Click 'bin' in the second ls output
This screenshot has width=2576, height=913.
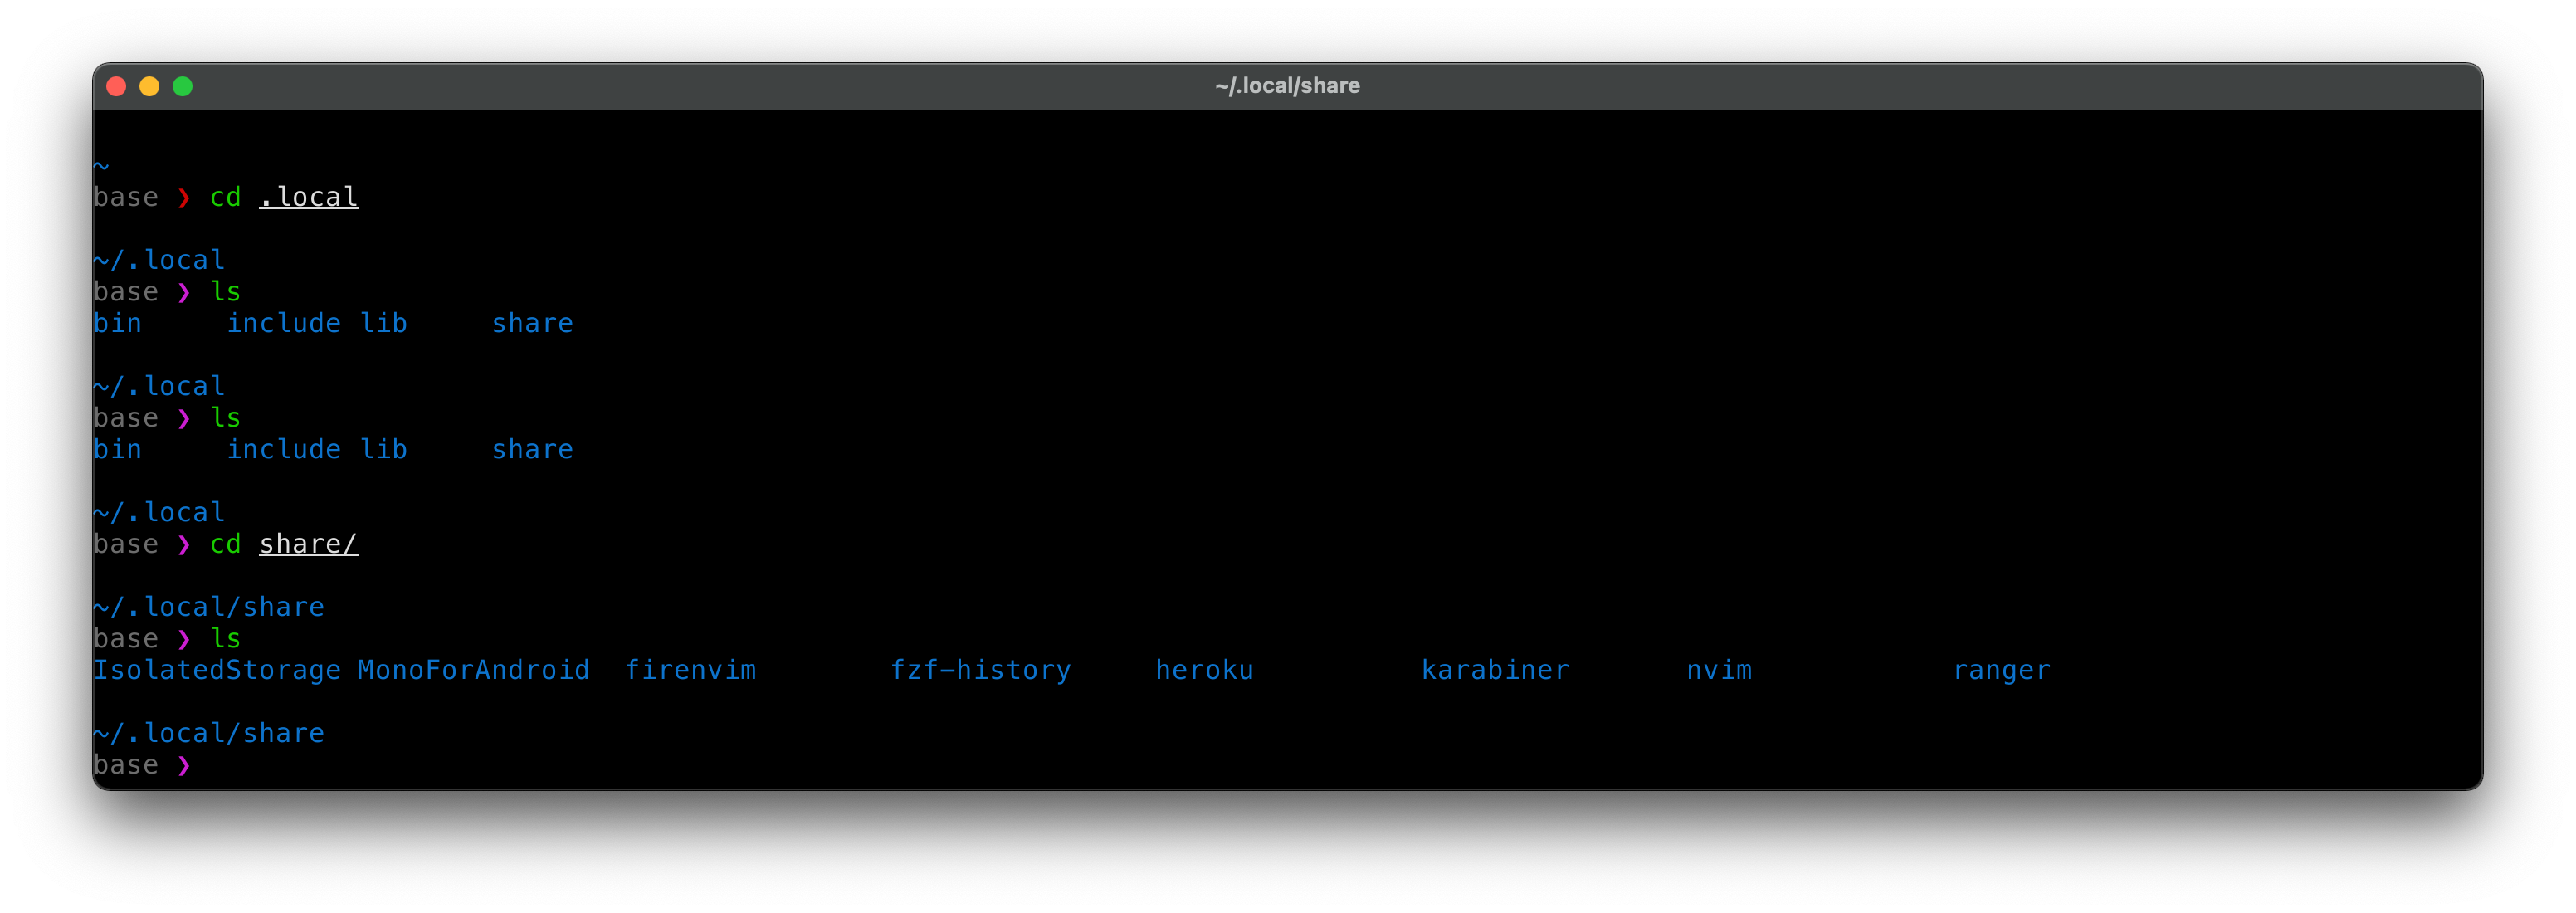pyautogui.click(x=118, y=449)
